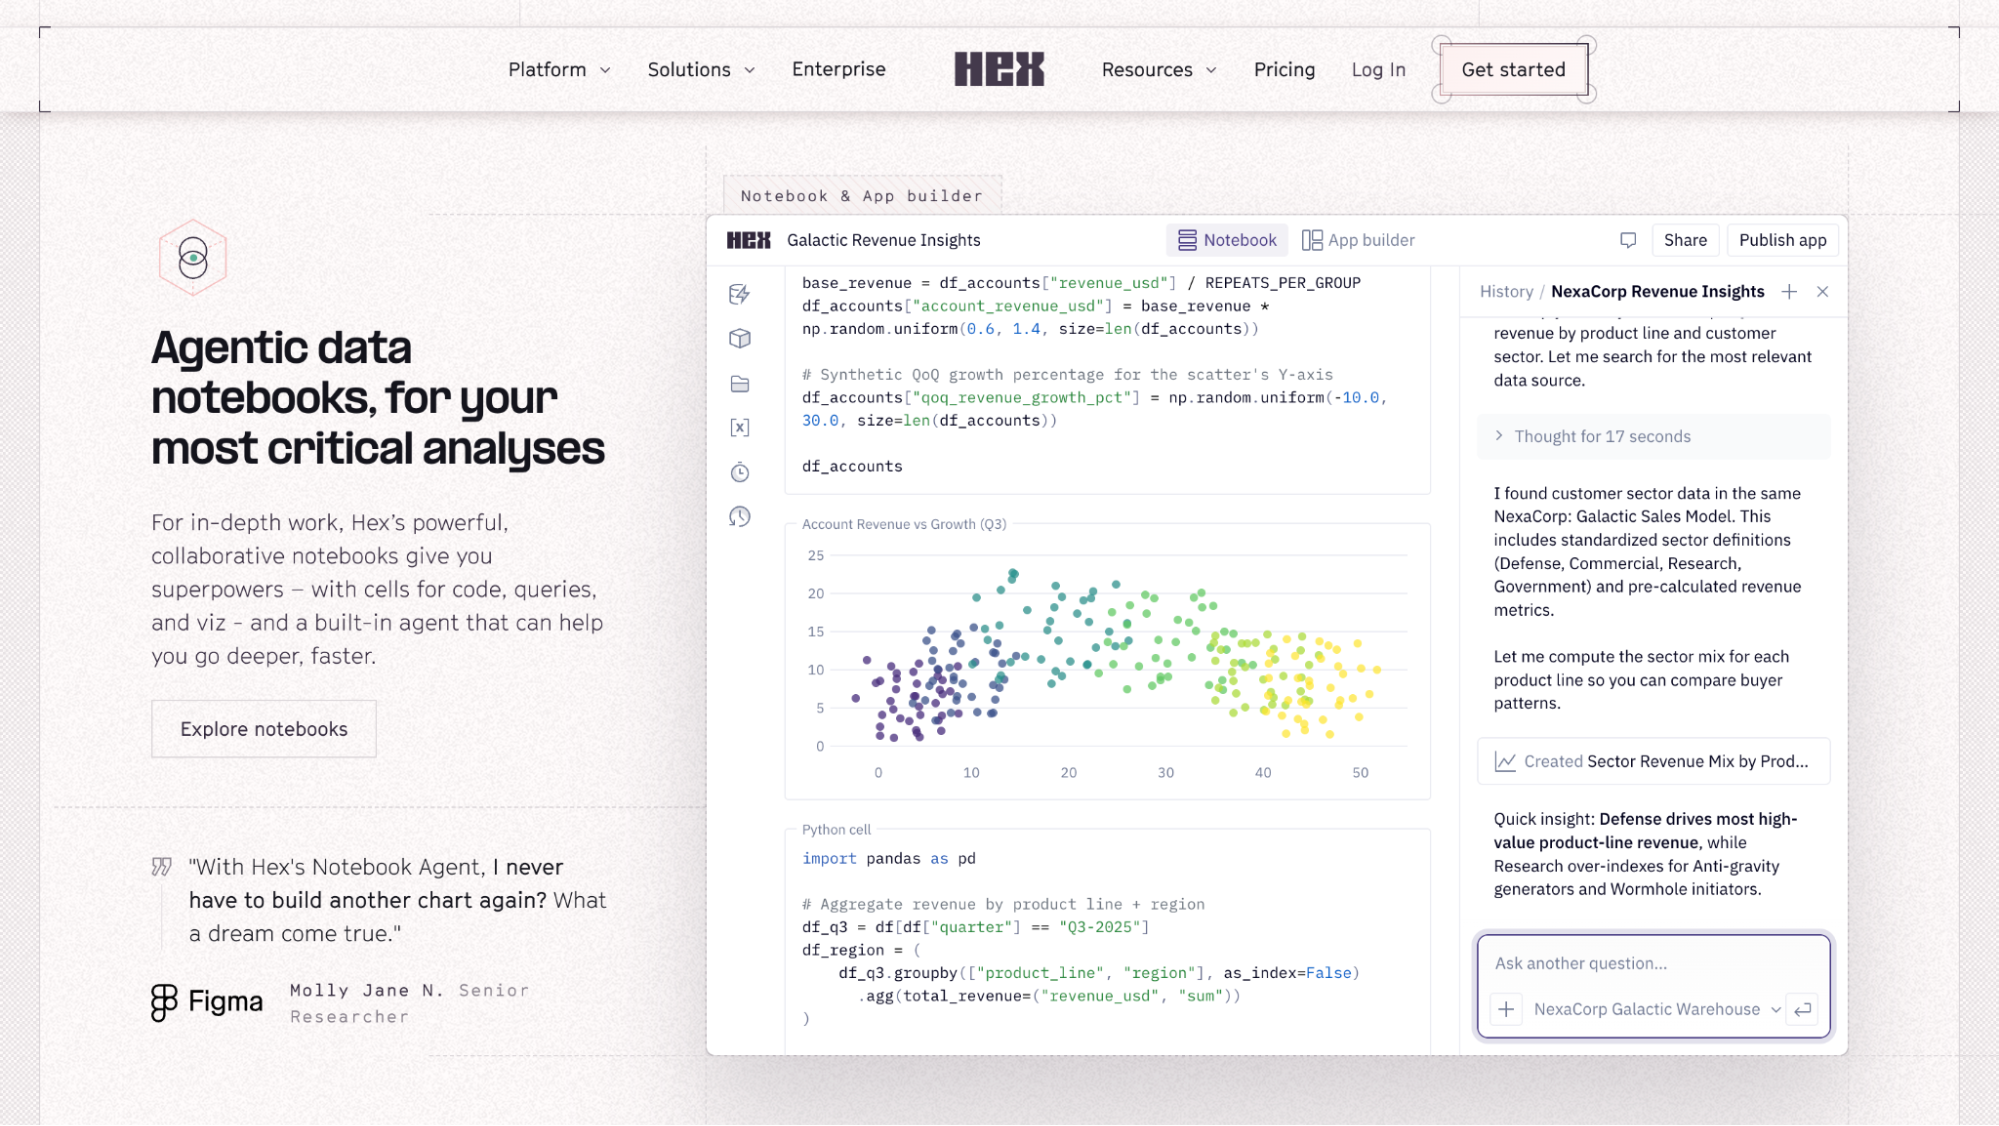Click the comment bubble icon beside Share
This screenshot has height=1126, width=1999.
coord(1628,240)
